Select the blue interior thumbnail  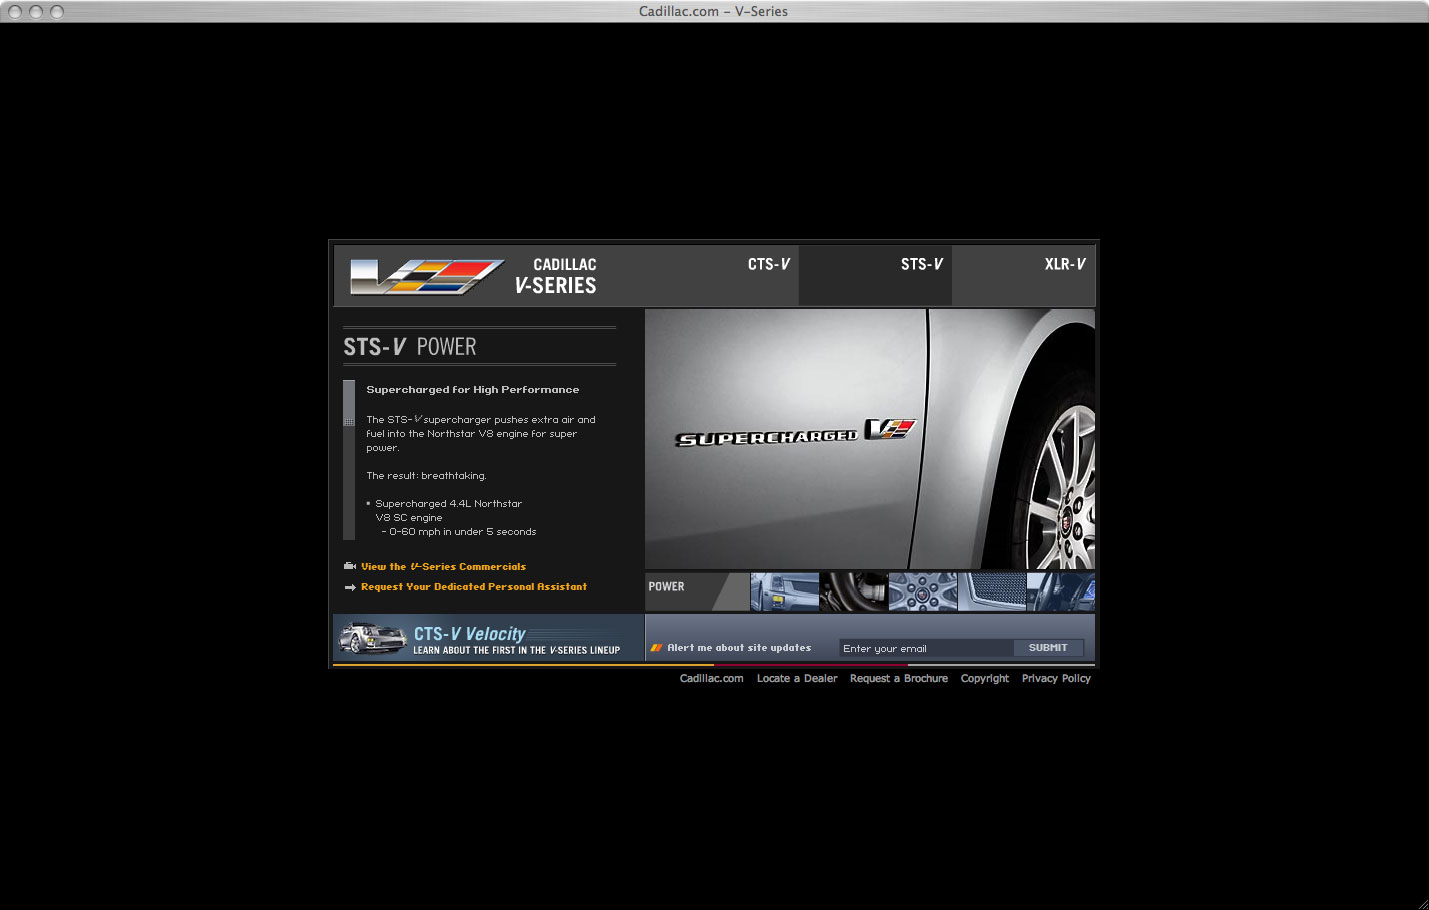point(1061,592)
